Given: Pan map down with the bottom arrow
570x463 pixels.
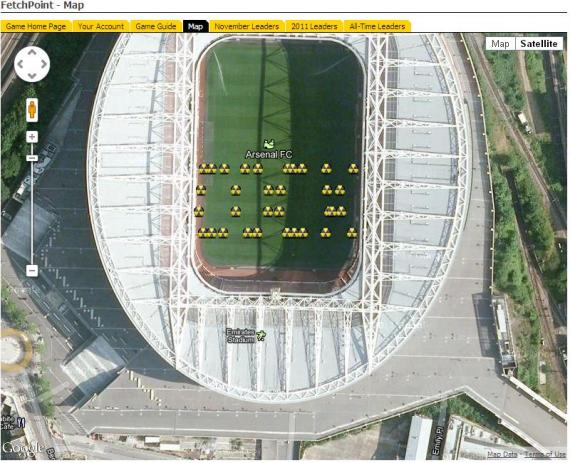Looking at the screenshot, I should 32,76.
